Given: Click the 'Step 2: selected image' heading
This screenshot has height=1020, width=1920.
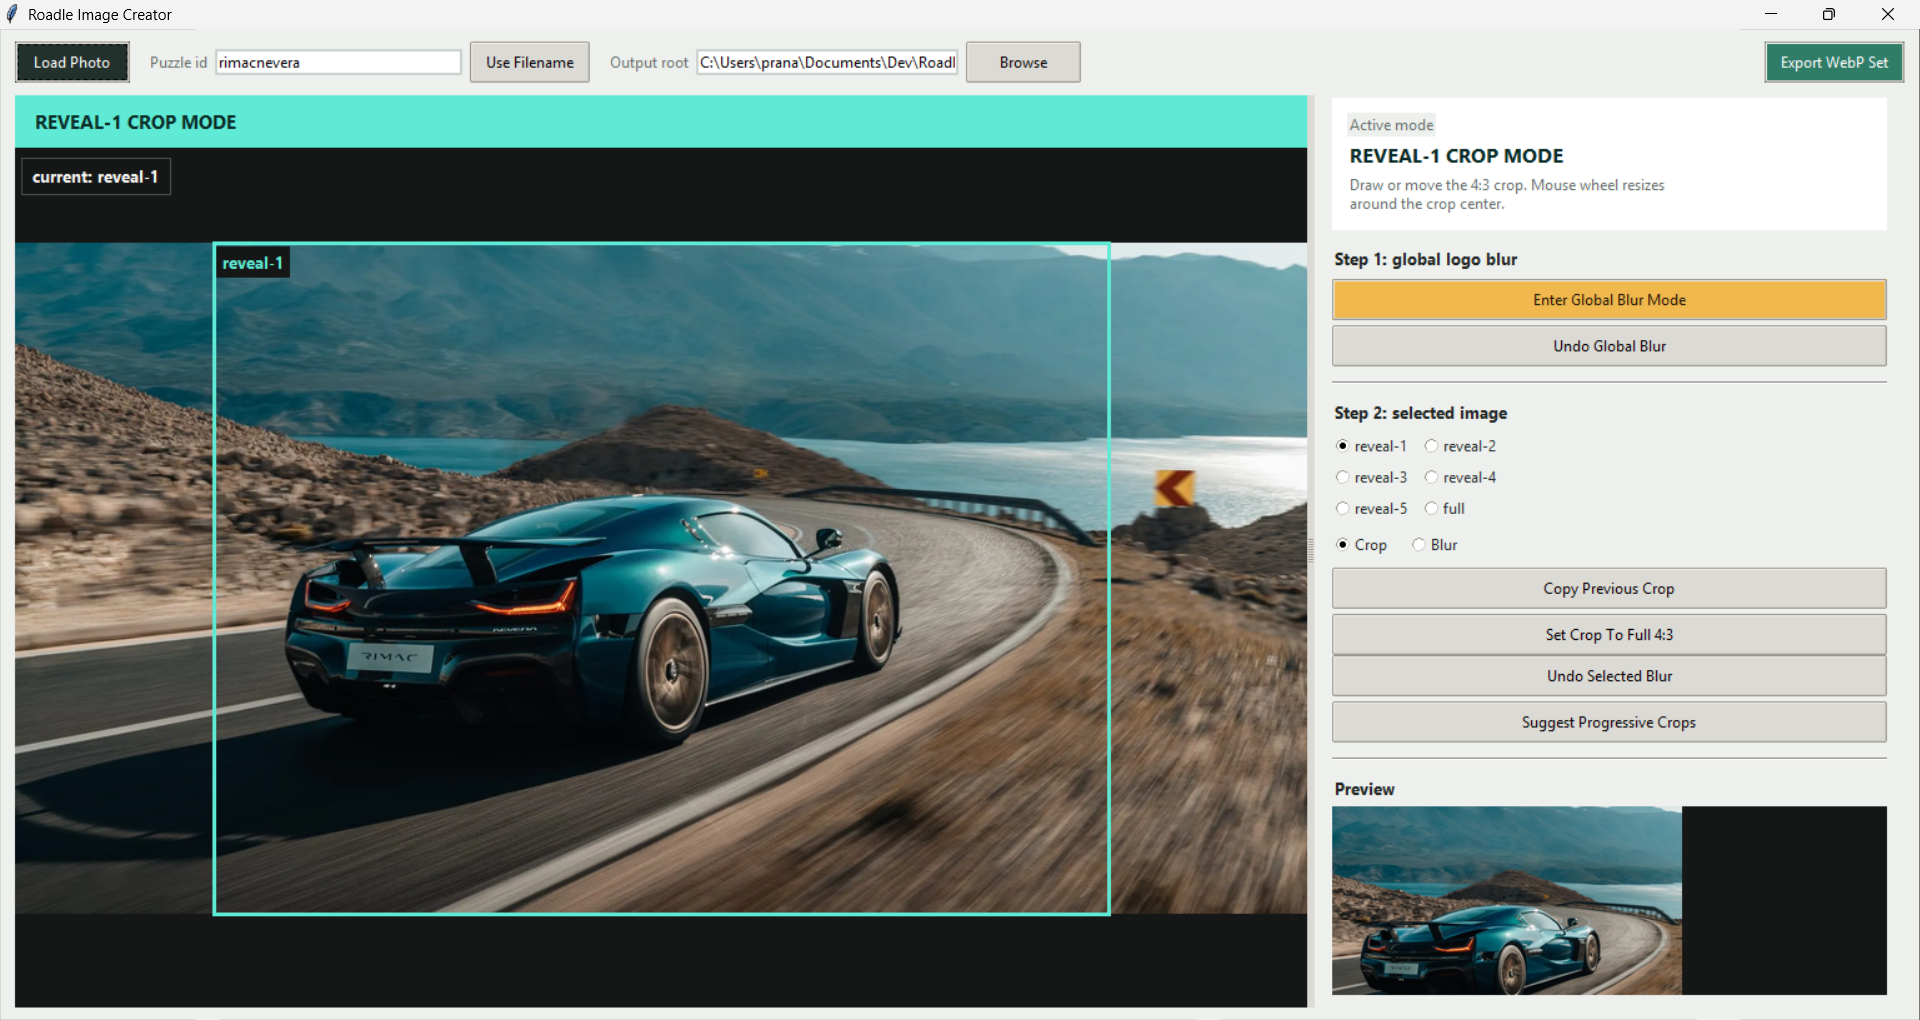Looking at the screenshot, I should (x=1420, y=413).
